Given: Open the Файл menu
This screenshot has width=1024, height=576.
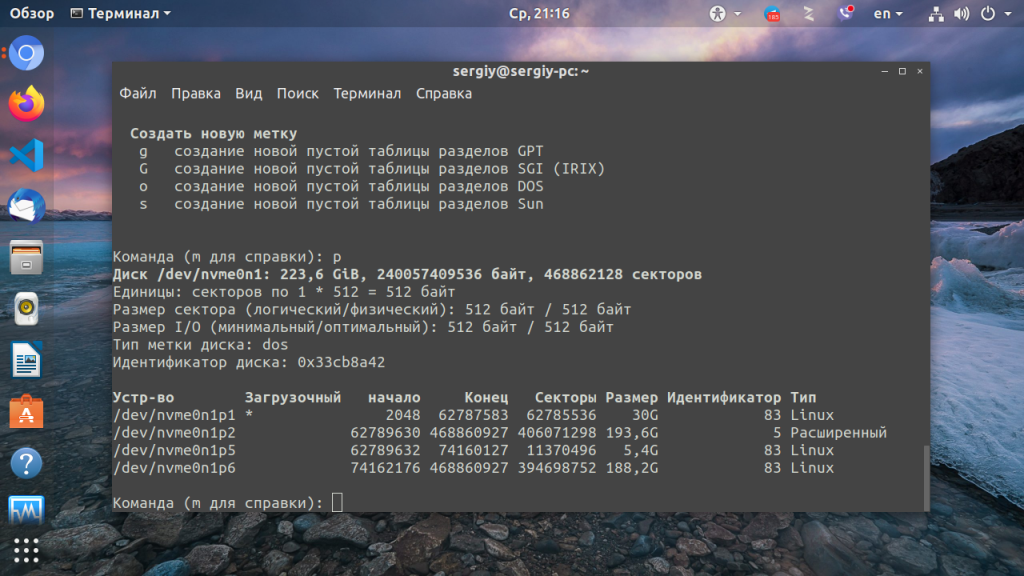Looking at the screenshot, I should [138, 93].
